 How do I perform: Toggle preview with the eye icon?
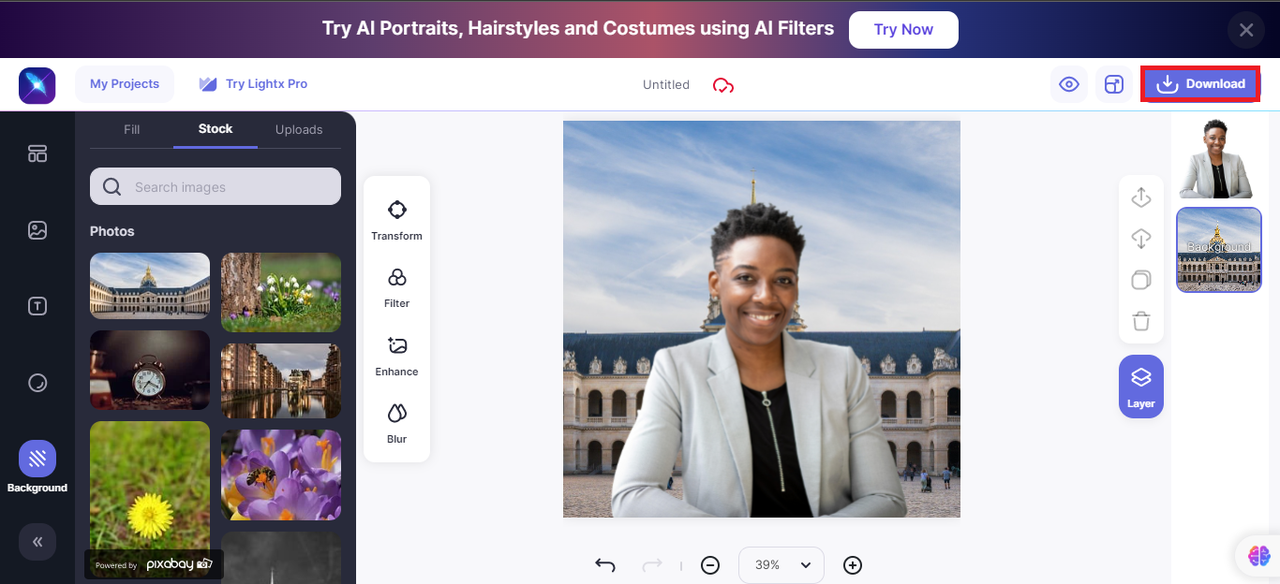pyautogui.click(x=1069, y=84)
